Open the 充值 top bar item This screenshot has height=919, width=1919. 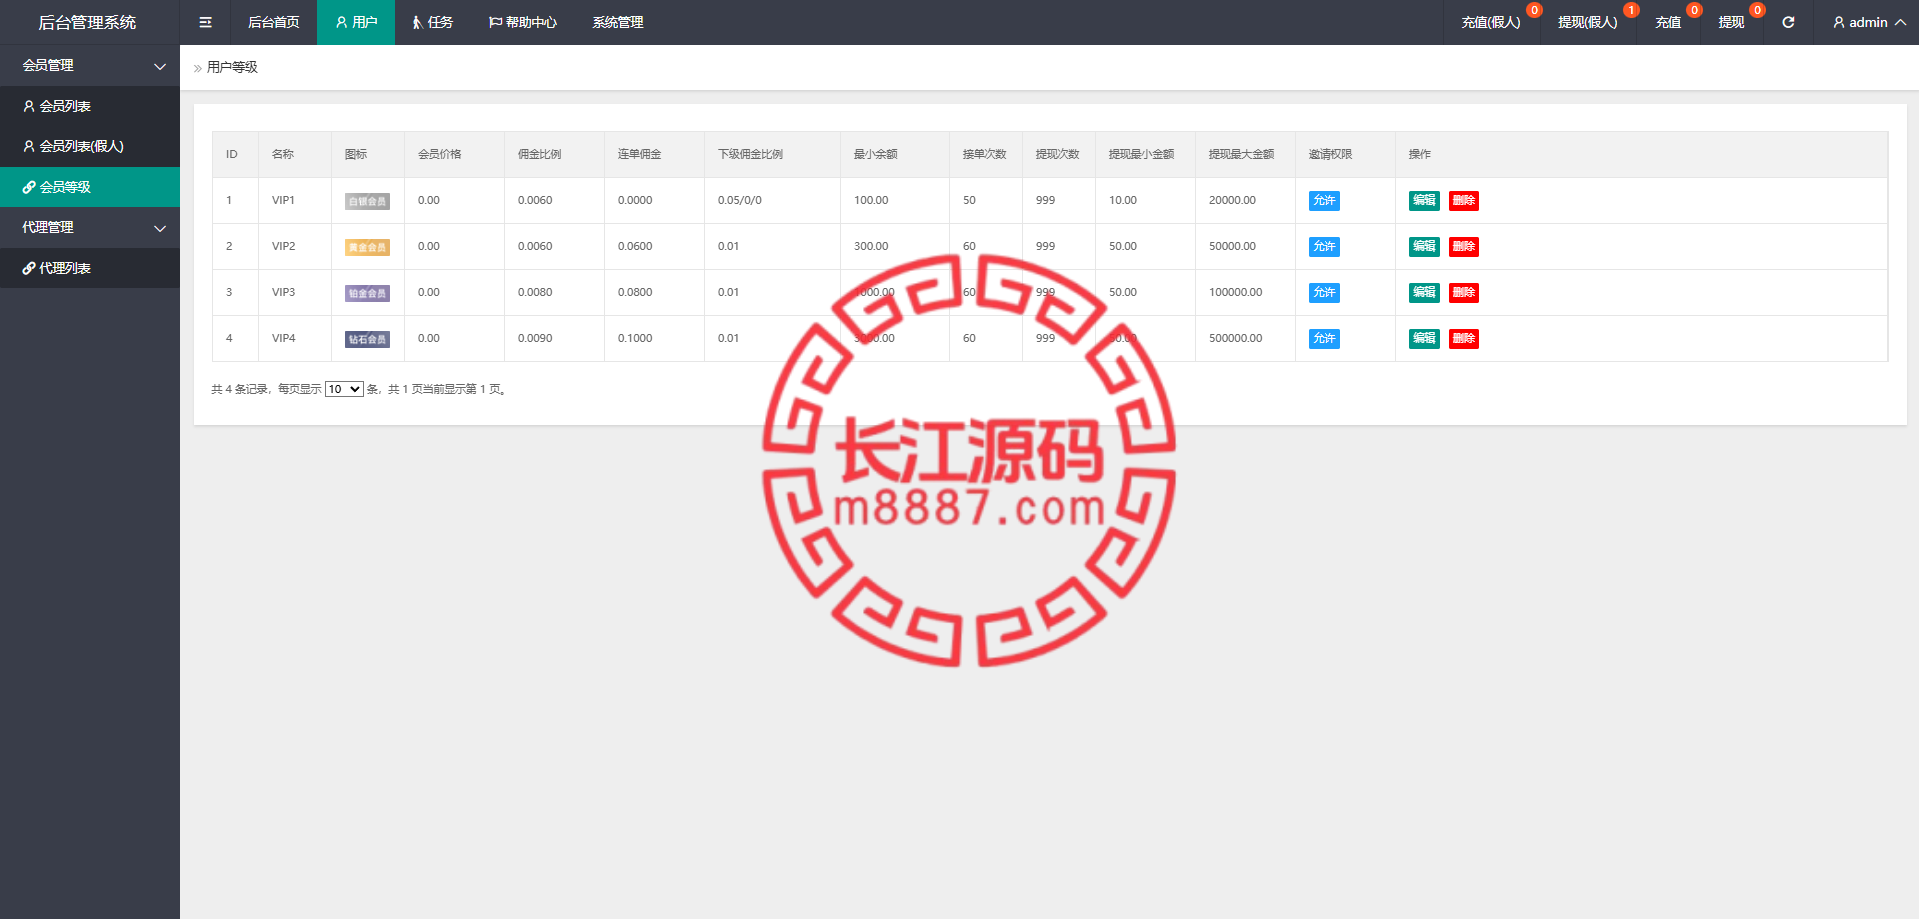(x=1668, y=22)
